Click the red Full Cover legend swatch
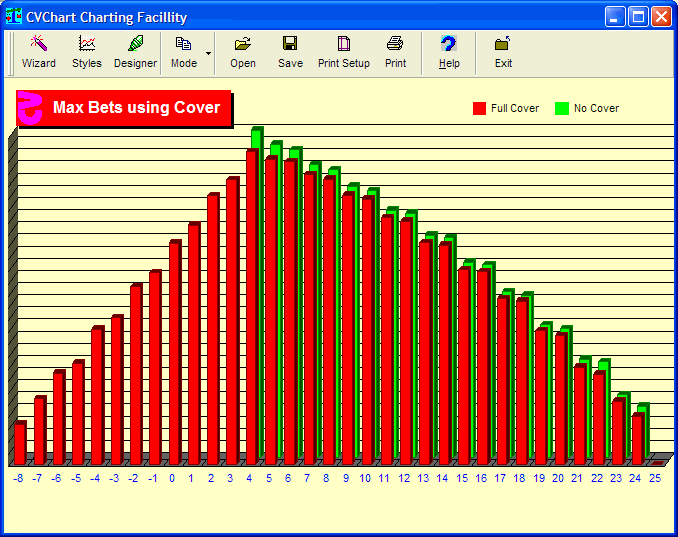 (x=479, y=108)
